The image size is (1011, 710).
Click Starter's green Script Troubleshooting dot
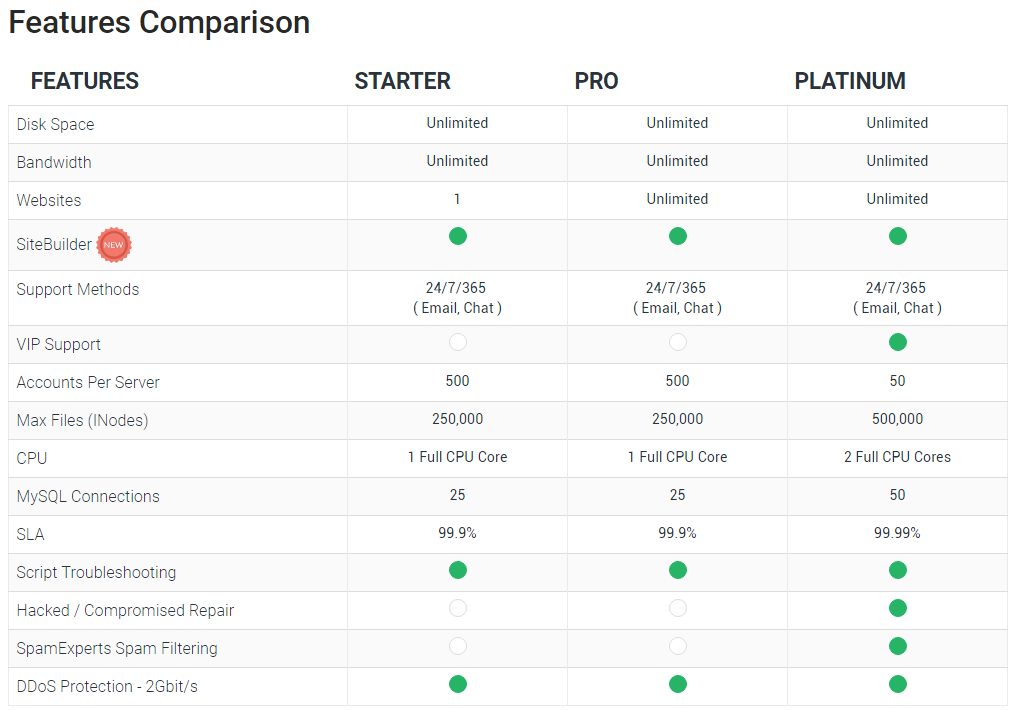point(458,570)
